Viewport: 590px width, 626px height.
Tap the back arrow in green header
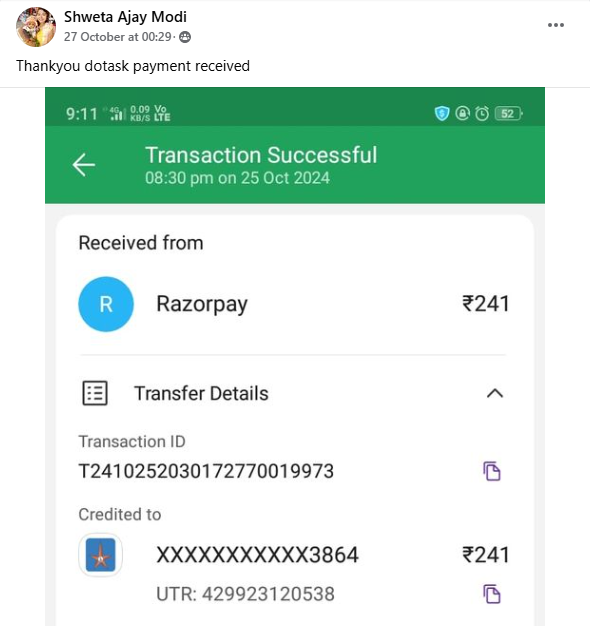point(83,164)
